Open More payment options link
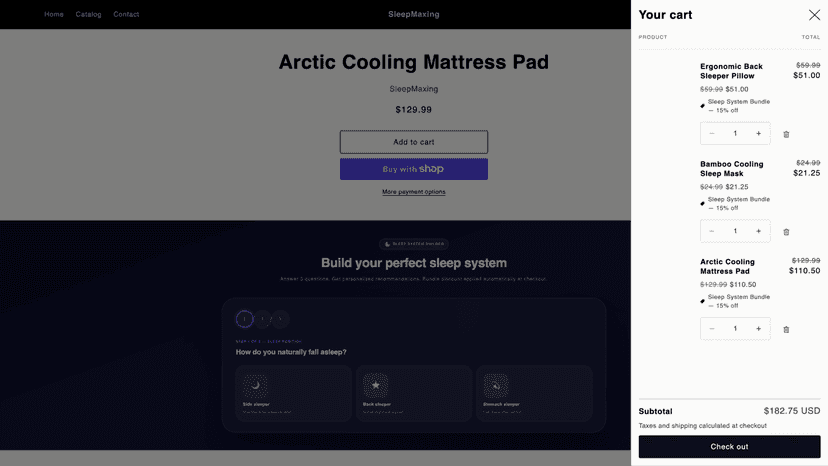Viewport: 828px width, 466px height. 413,192
